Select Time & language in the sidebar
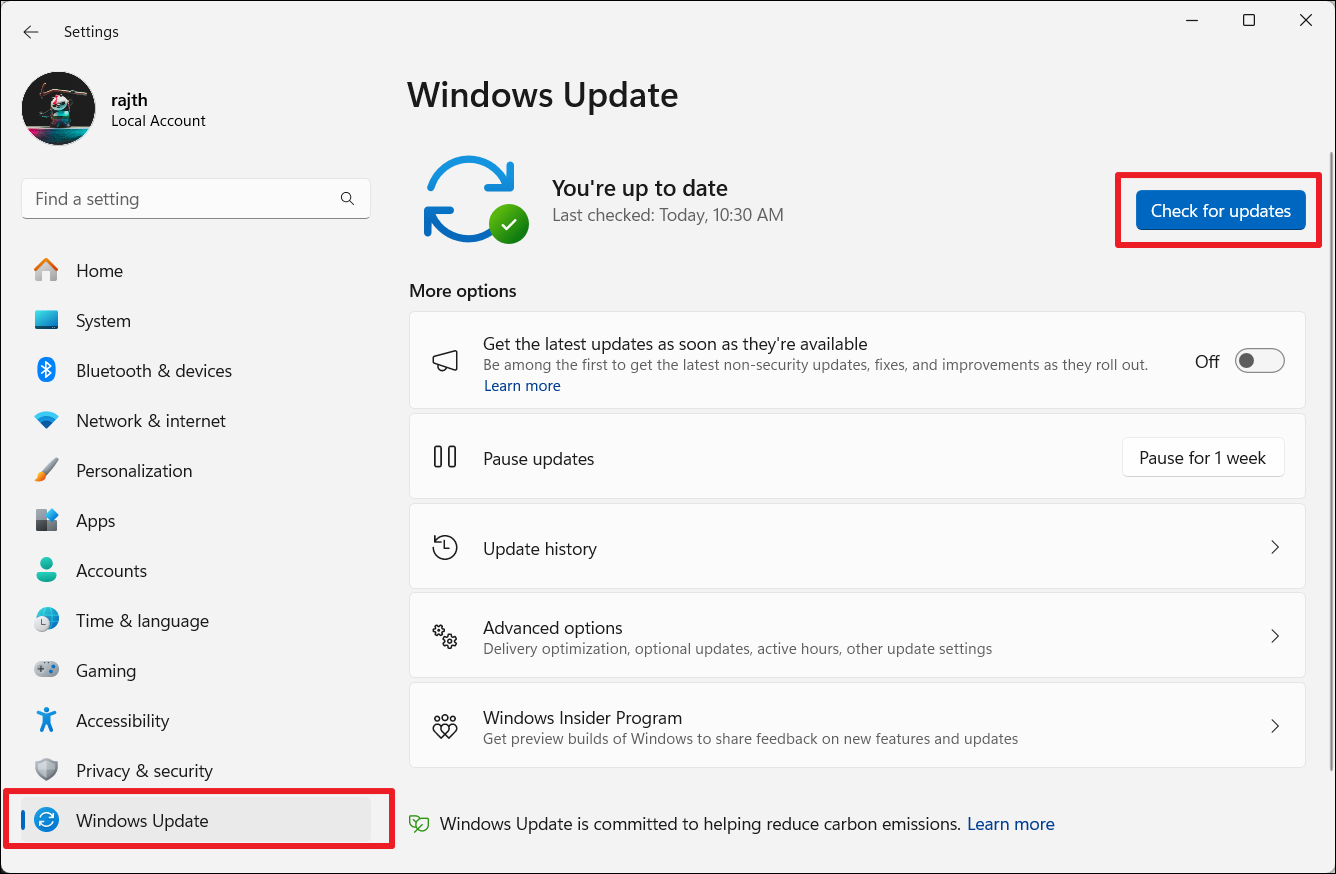The width and height of the screenshot is (1336, 874). (x=142, y=621)
